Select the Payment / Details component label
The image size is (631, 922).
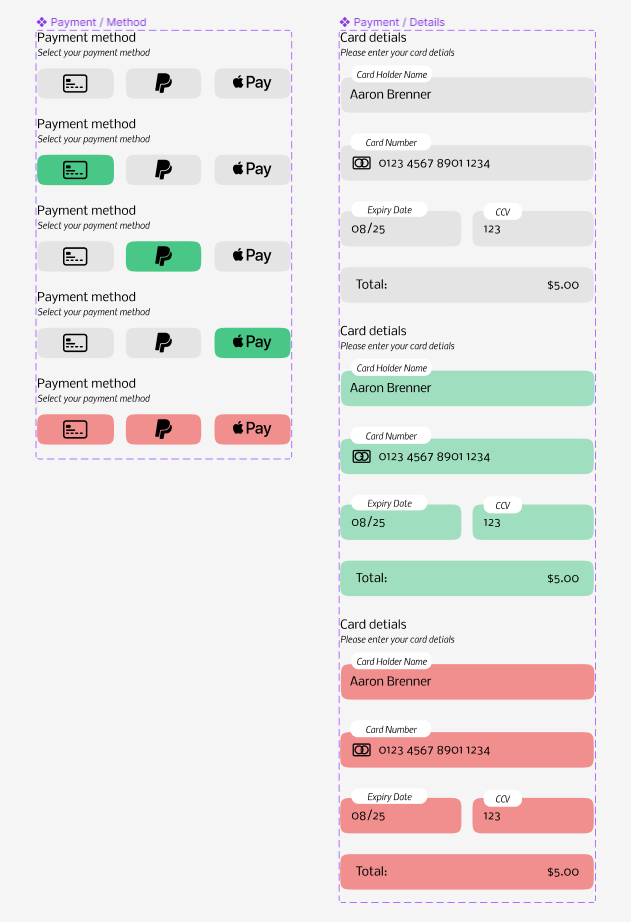coord(392,22)
